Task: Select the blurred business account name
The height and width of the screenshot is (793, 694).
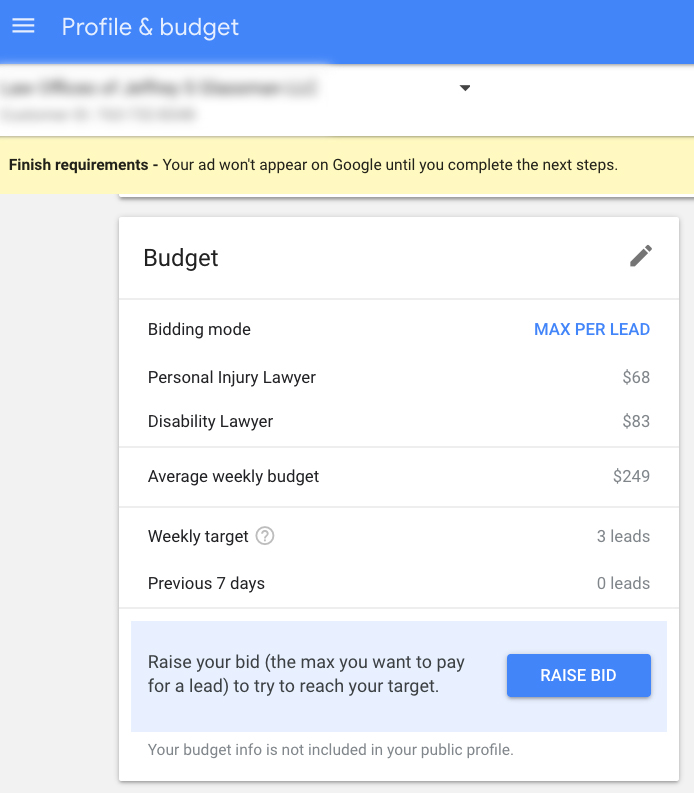Action: (x=160, y=88)
